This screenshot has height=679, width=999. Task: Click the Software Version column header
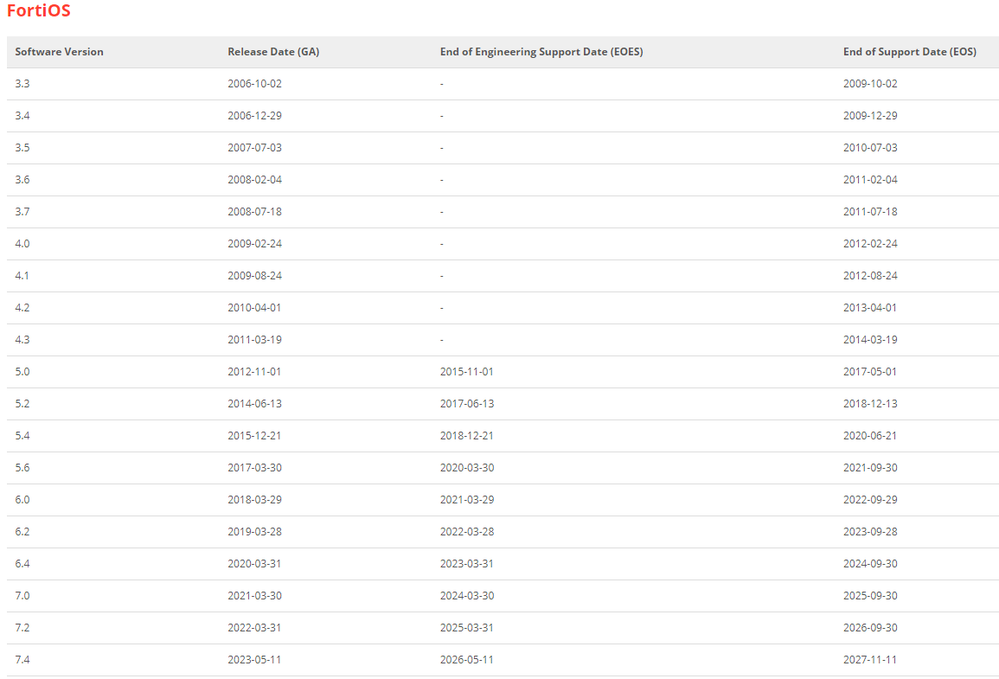coord(59,52)
